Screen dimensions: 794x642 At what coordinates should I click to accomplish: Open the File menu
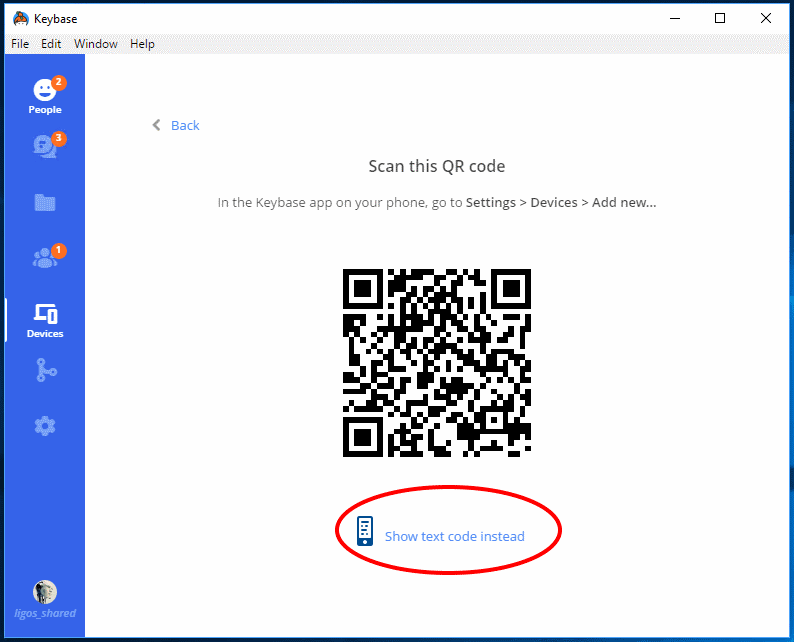(x=20, y=44)
